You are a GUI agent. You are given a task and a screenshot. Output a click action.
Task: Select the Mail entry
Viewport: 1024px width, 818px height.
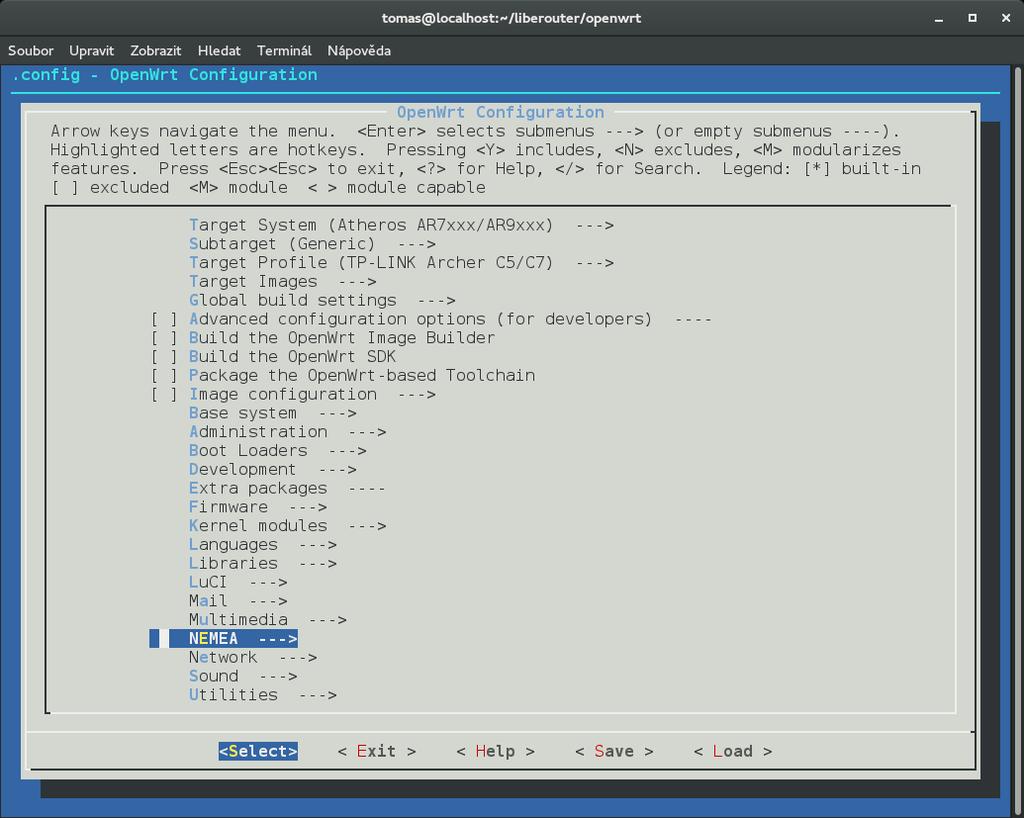point(238,601)
